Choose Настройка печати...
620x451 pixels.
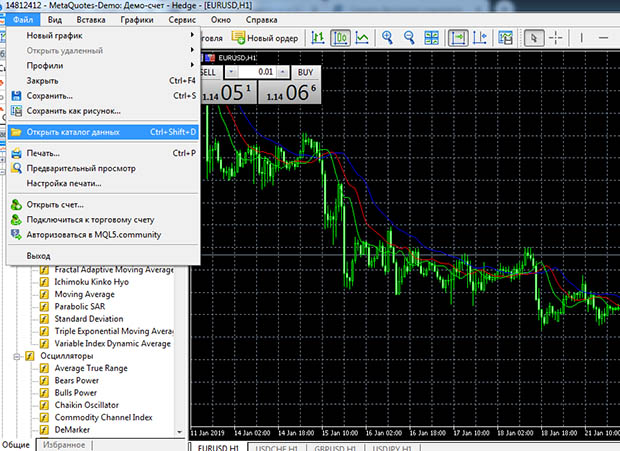[103, 183]
